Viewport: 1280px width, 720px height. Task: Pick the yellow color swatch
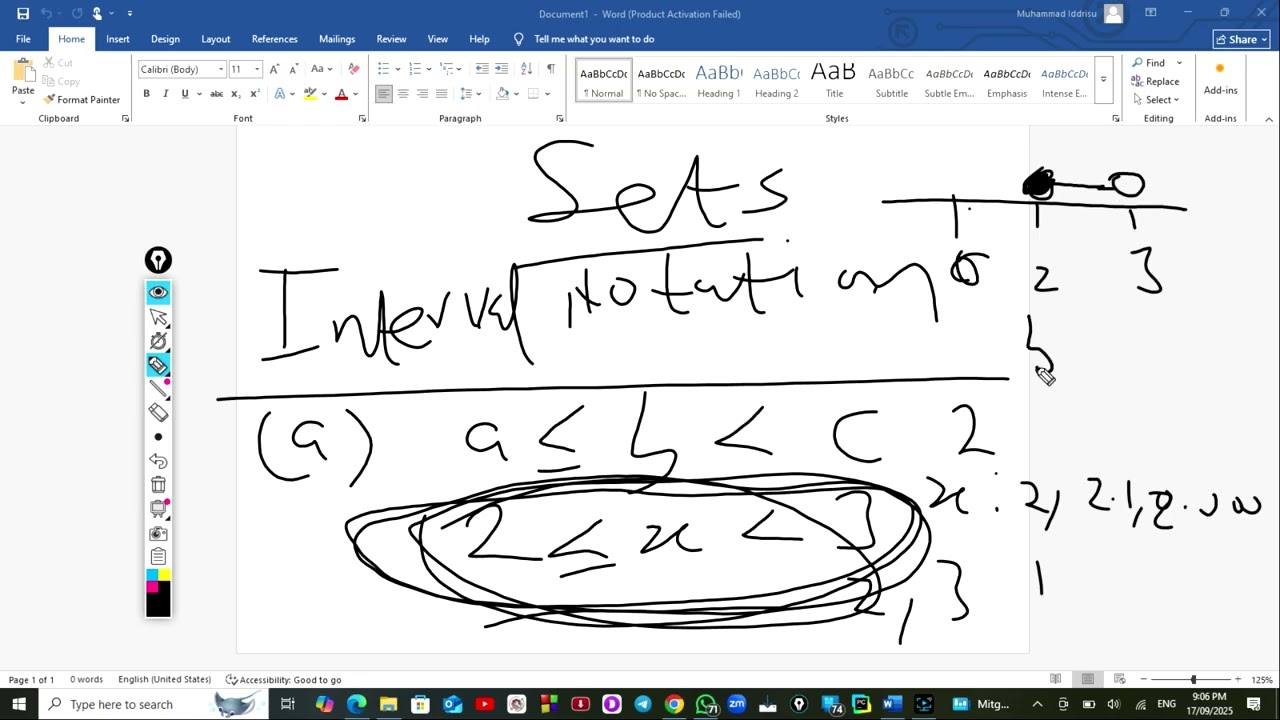pyautogui.click(x=164, y=575)
